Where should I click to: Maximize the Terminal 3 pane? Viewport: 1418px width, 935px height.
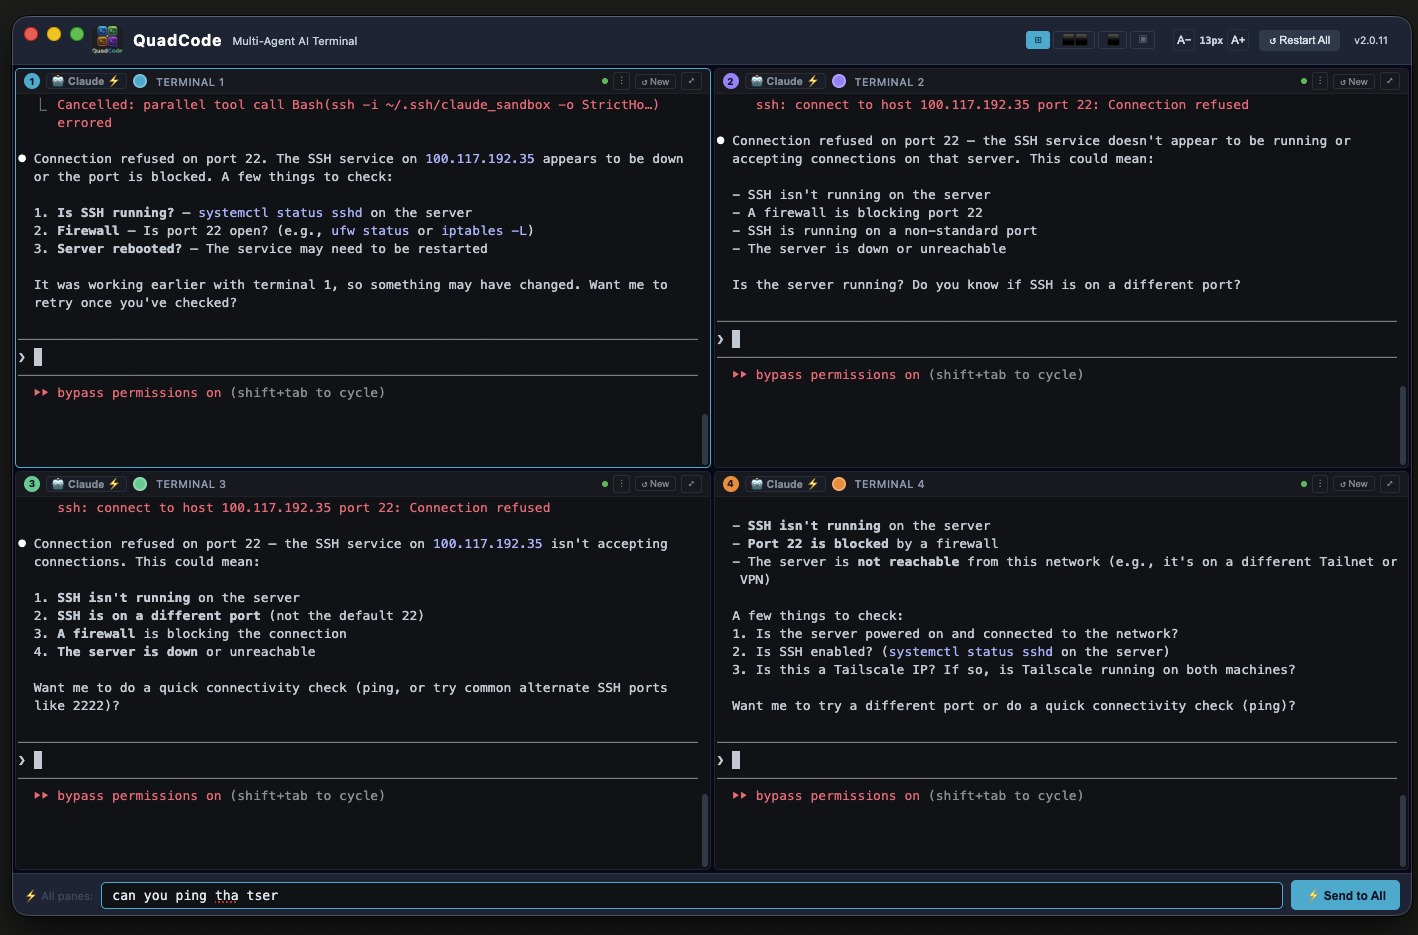coord(691,484)
